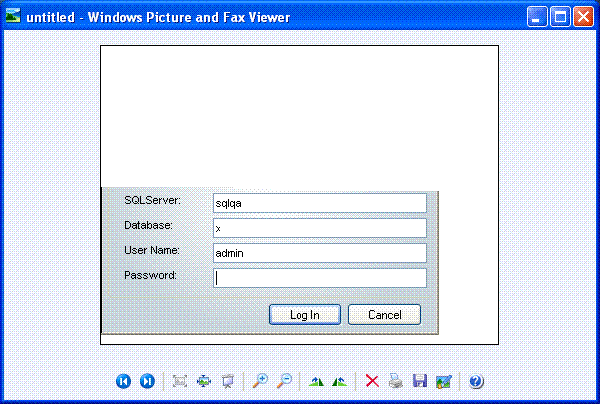This screenshot has width=600, height=404.
Task: Zoom in with the magnifier plus icon
Action: coord(260,381)
